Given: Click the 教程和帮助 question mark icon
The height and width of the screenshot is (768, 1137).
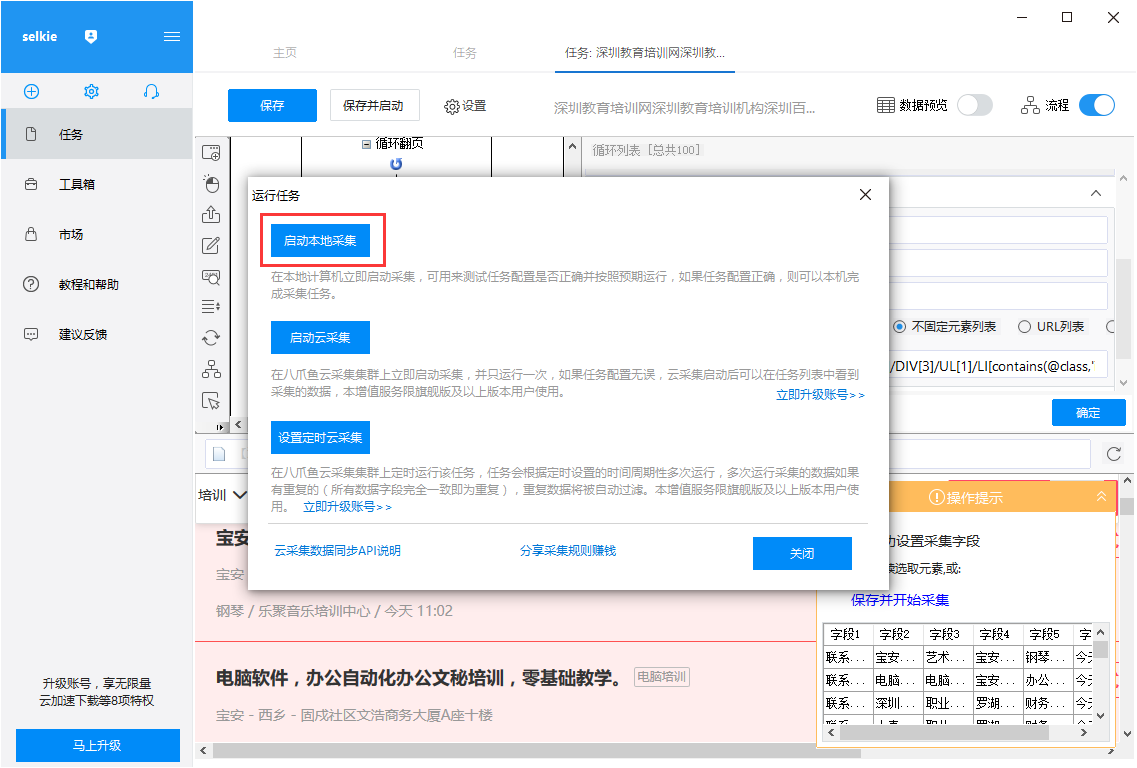Looking at the screenshot, I should point(31,284).
